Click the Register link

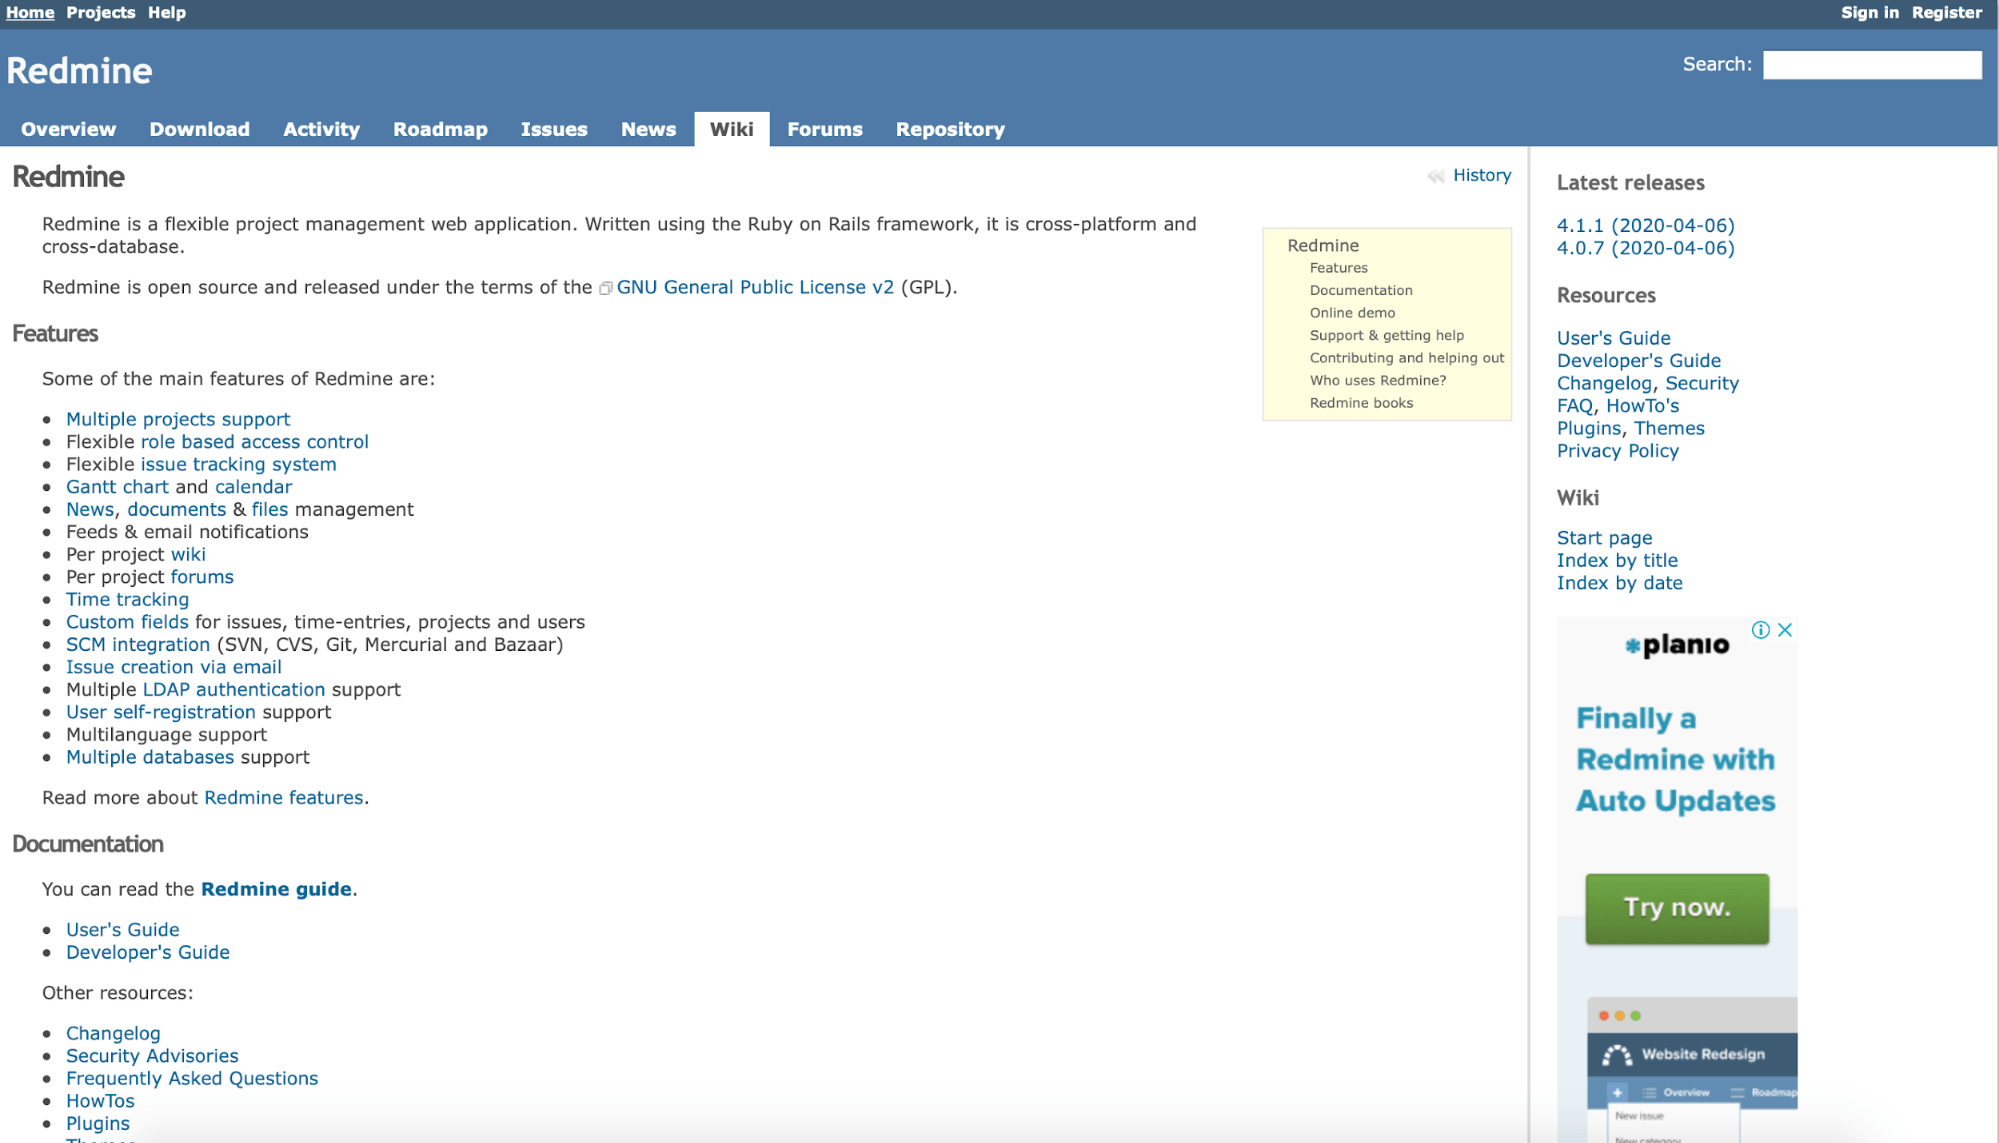1945,12
